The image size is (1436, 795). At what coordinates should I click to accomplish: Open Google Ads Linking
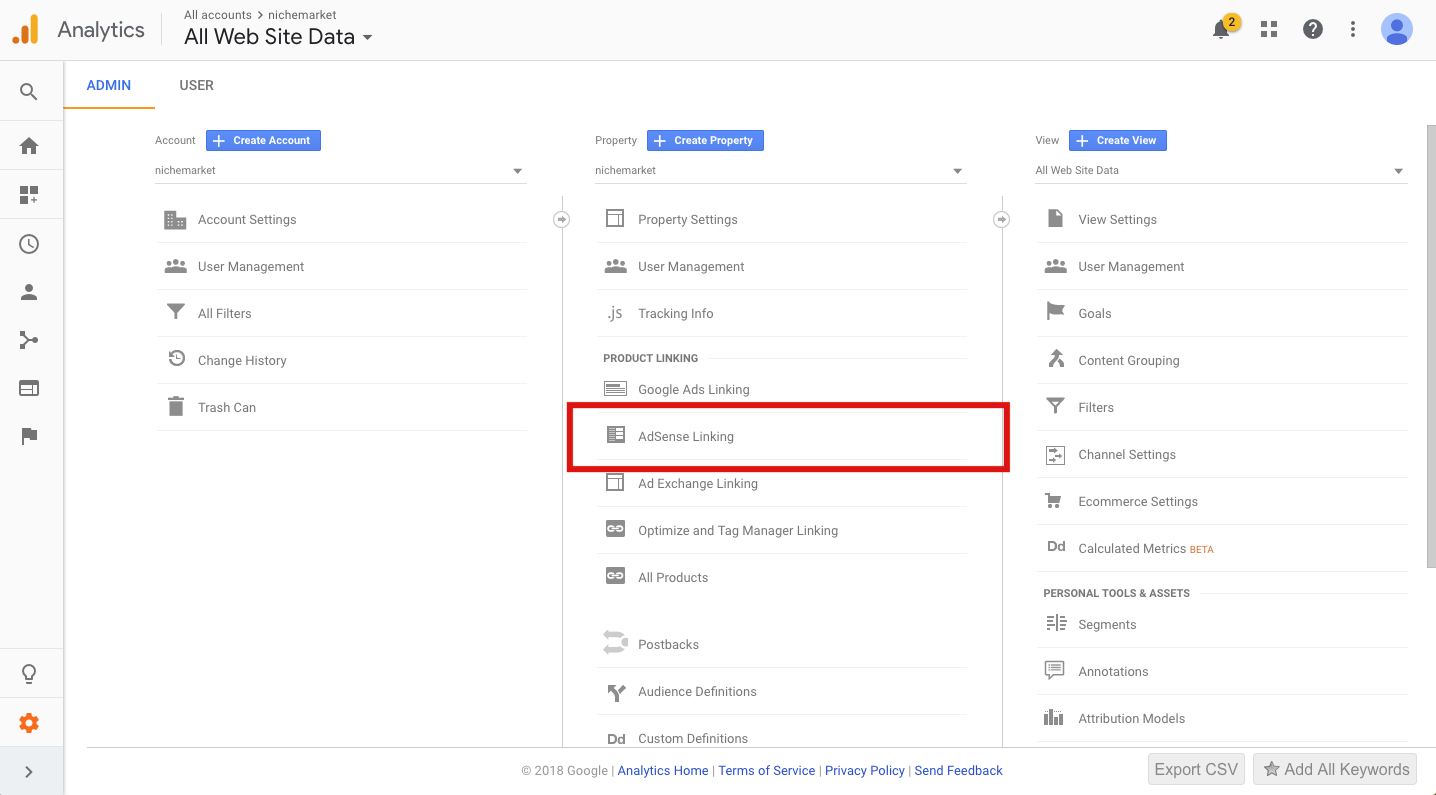(781, 389)
